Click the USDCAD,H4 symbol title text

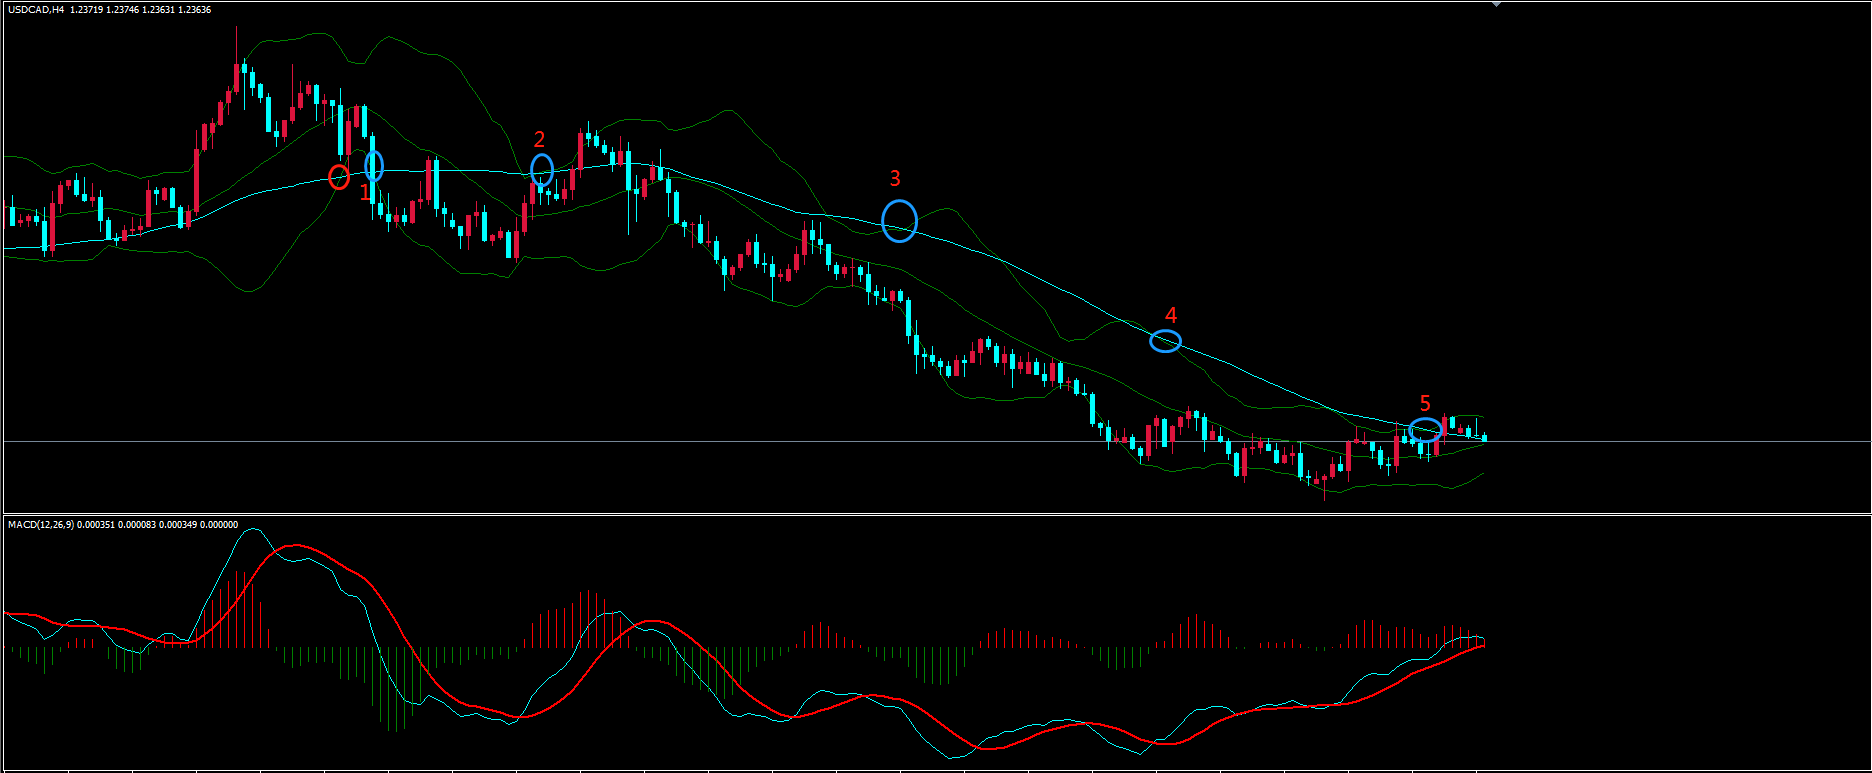(x=35, y=10)
